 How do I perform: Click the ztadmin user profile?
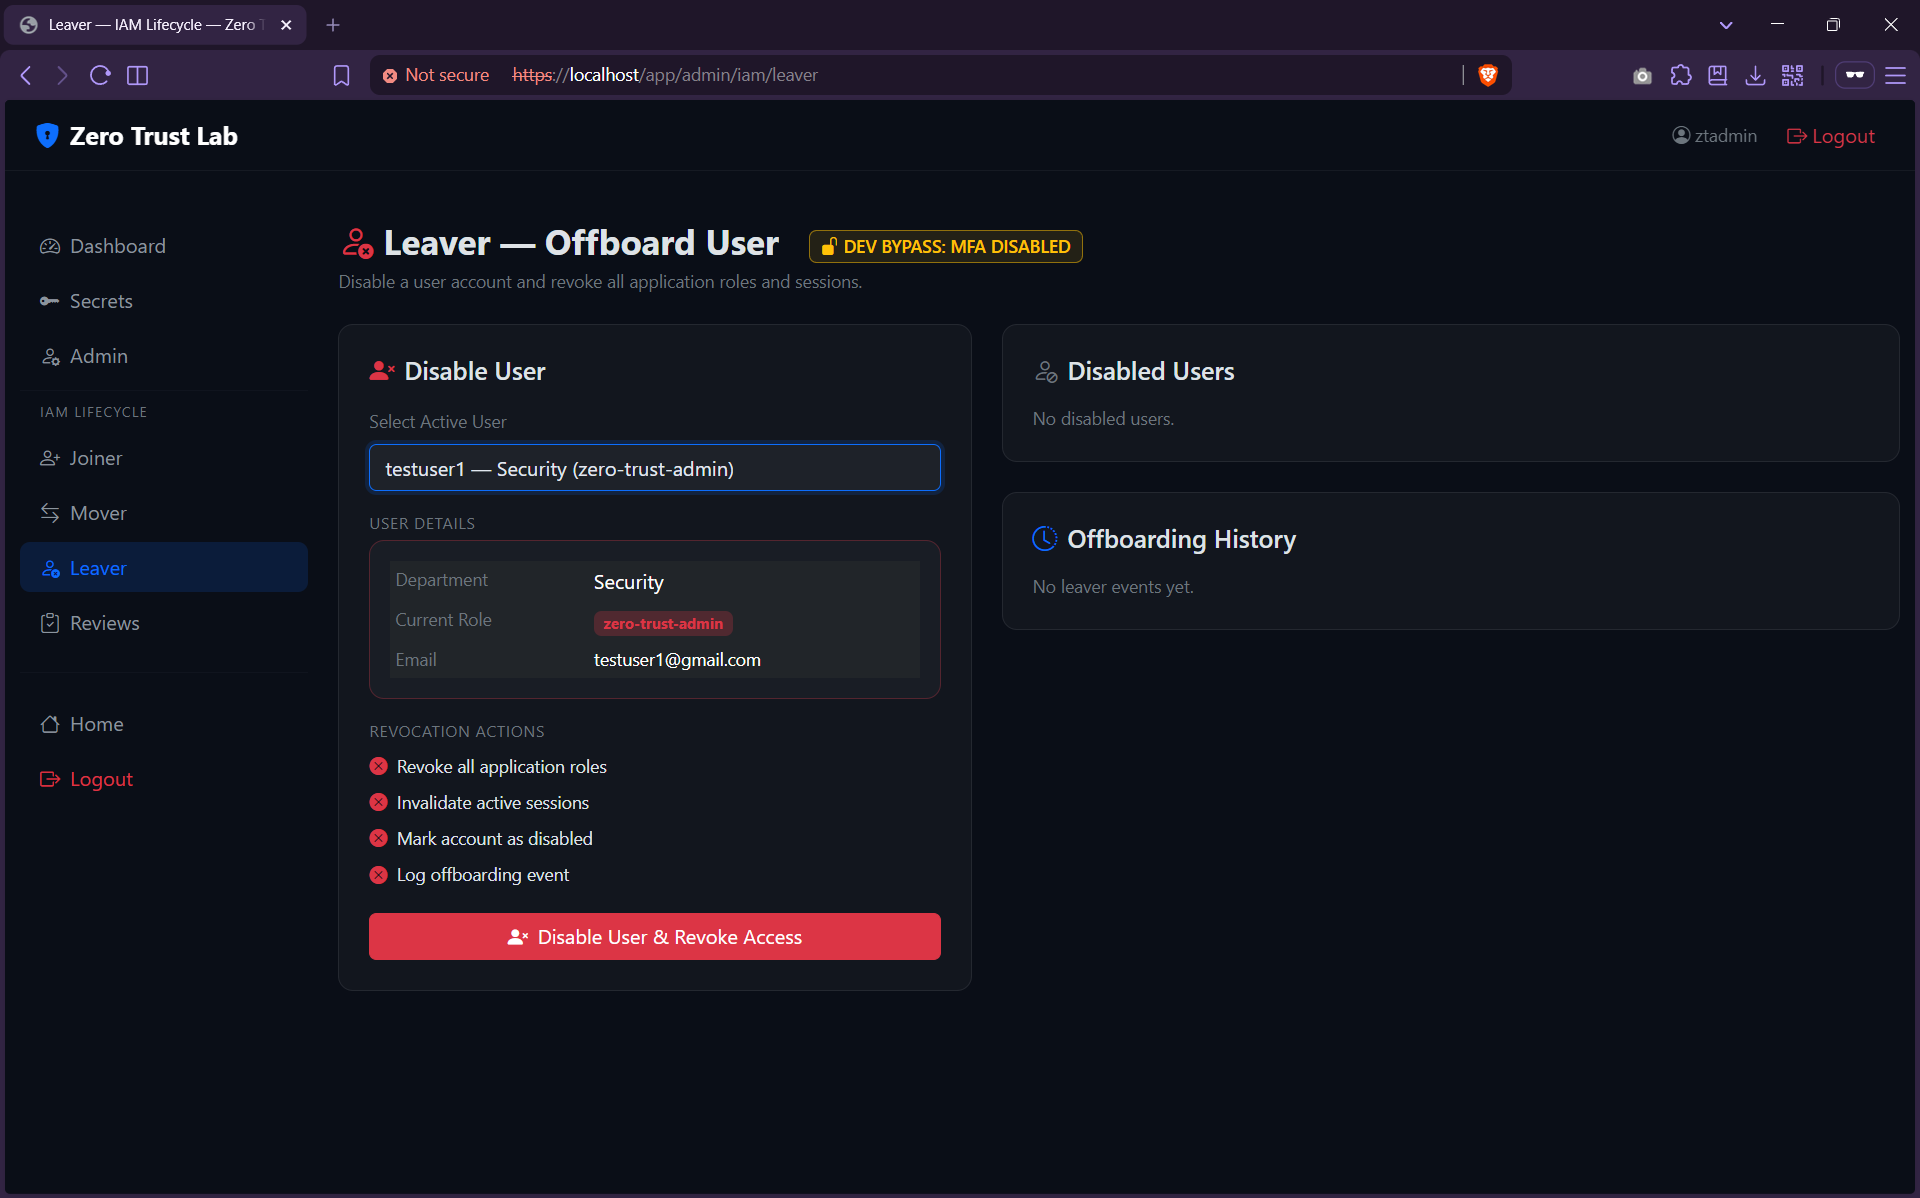point(1714,136)
